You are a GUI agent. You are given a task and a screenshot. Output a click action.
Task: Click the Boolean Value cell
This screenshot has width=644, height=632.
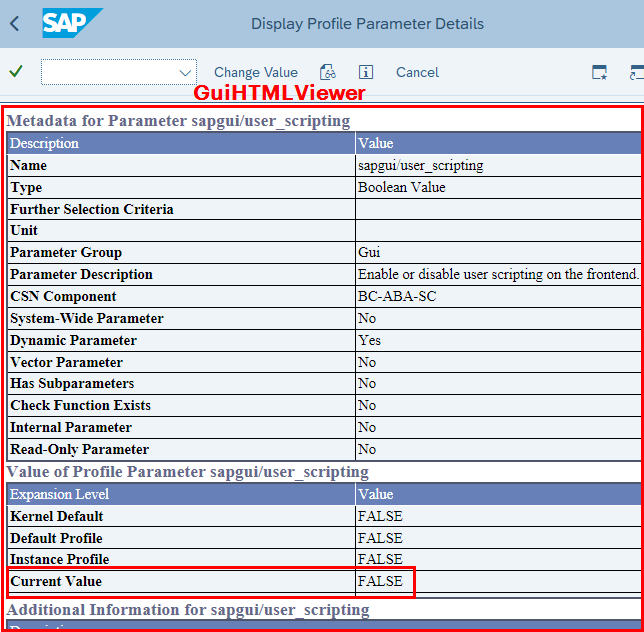click(402, 187)
